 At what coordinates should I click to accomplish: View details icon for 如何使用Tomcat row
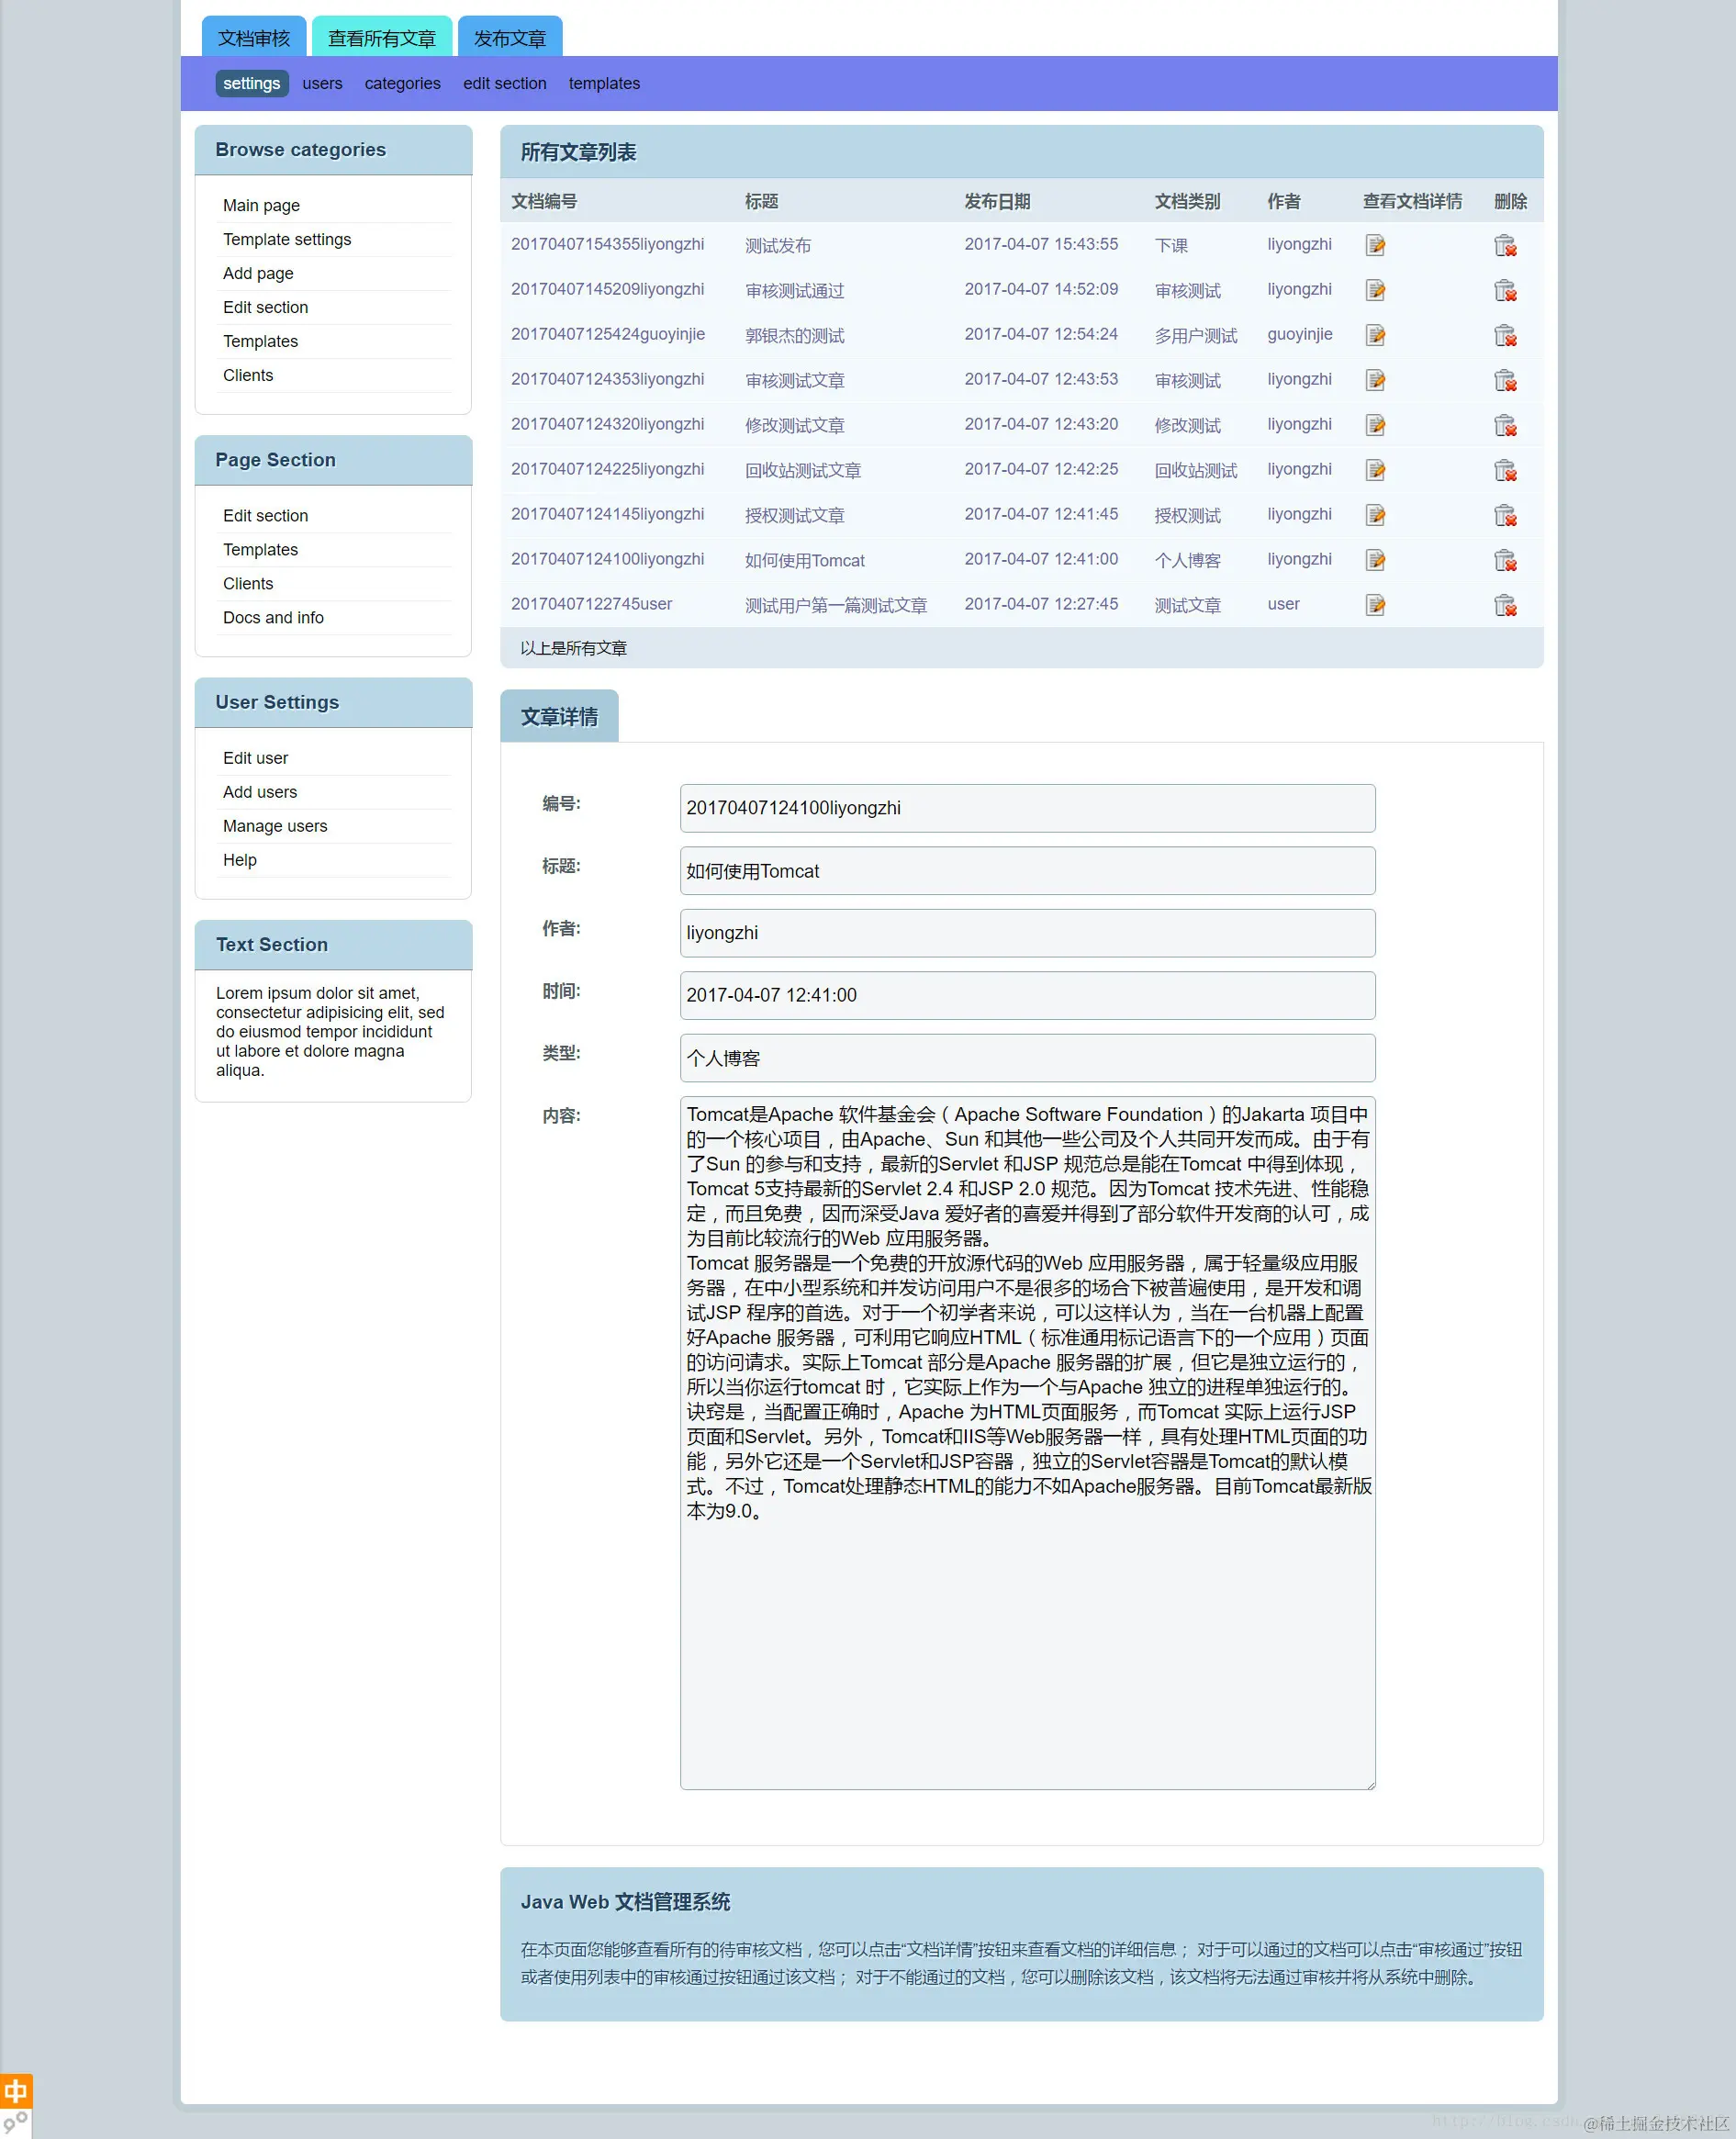point(1375,560)
